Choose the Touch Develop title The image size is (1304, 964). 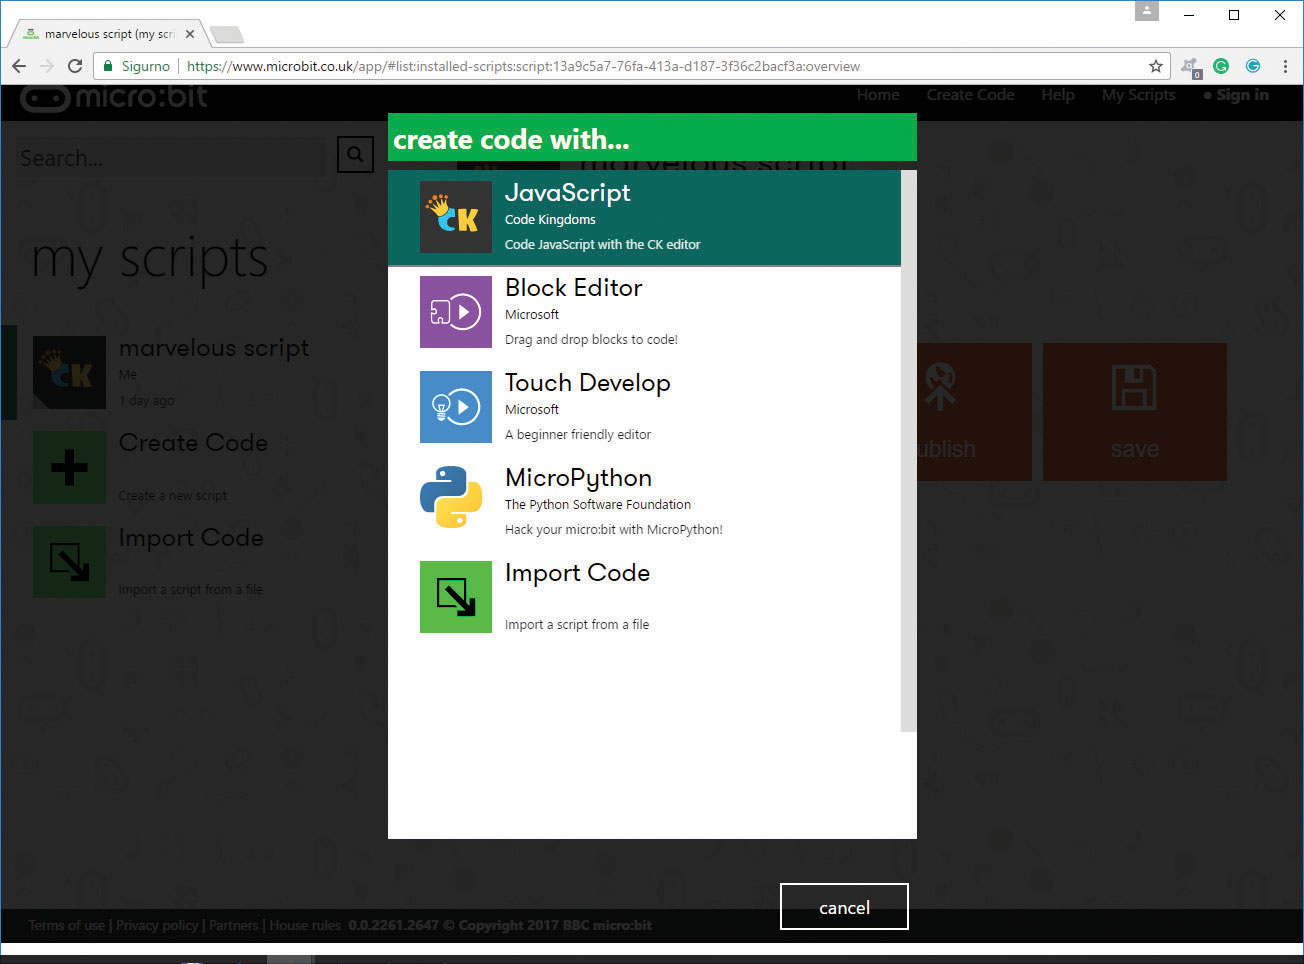[x=588, y=383]
